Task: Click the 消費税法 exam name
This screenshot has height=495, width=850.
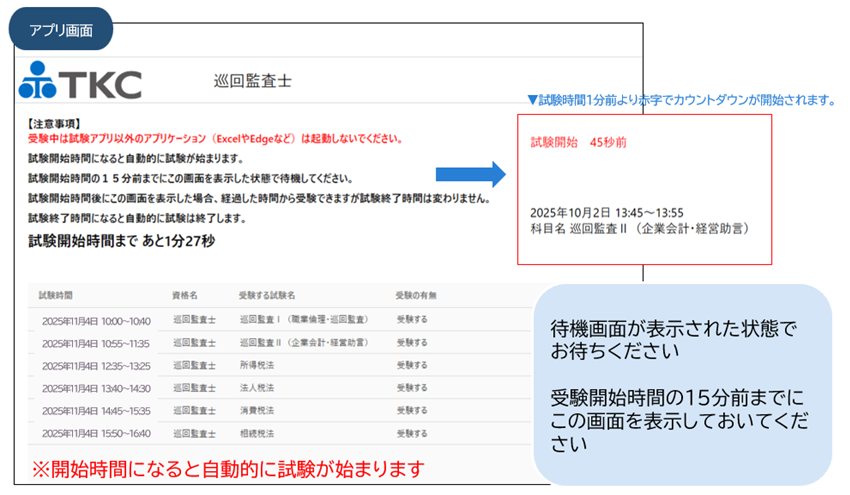Action: point(257,411)
